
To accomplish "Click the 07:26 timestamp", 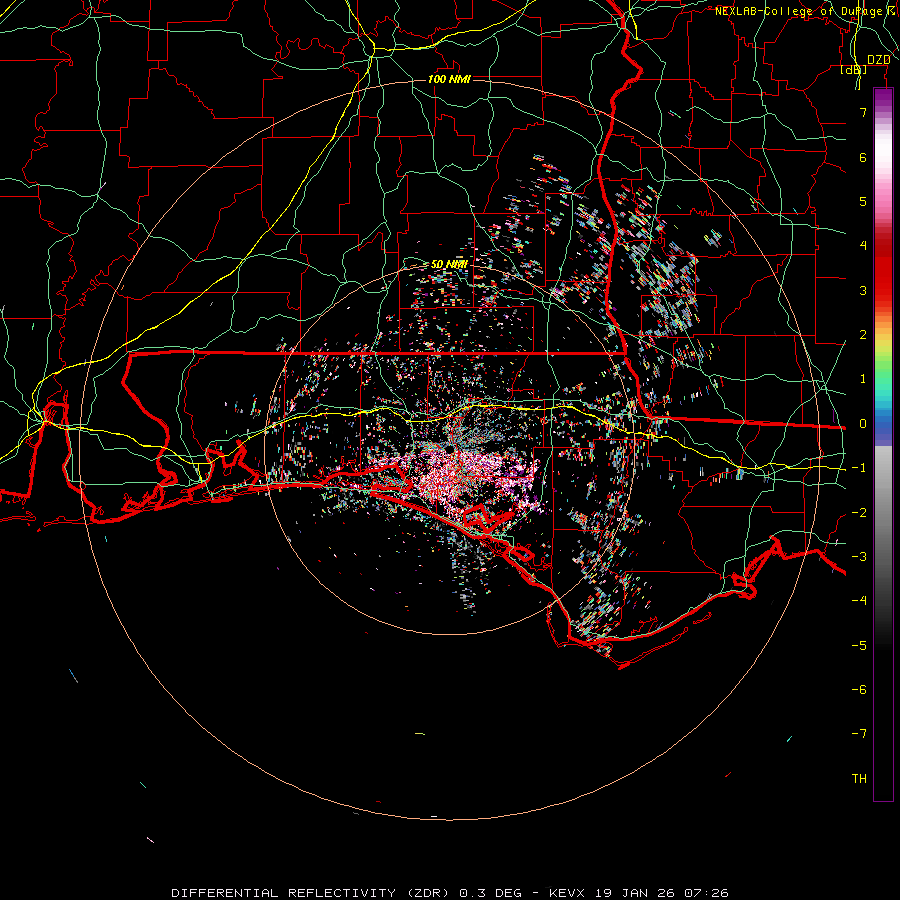I will tap(707, 893).
